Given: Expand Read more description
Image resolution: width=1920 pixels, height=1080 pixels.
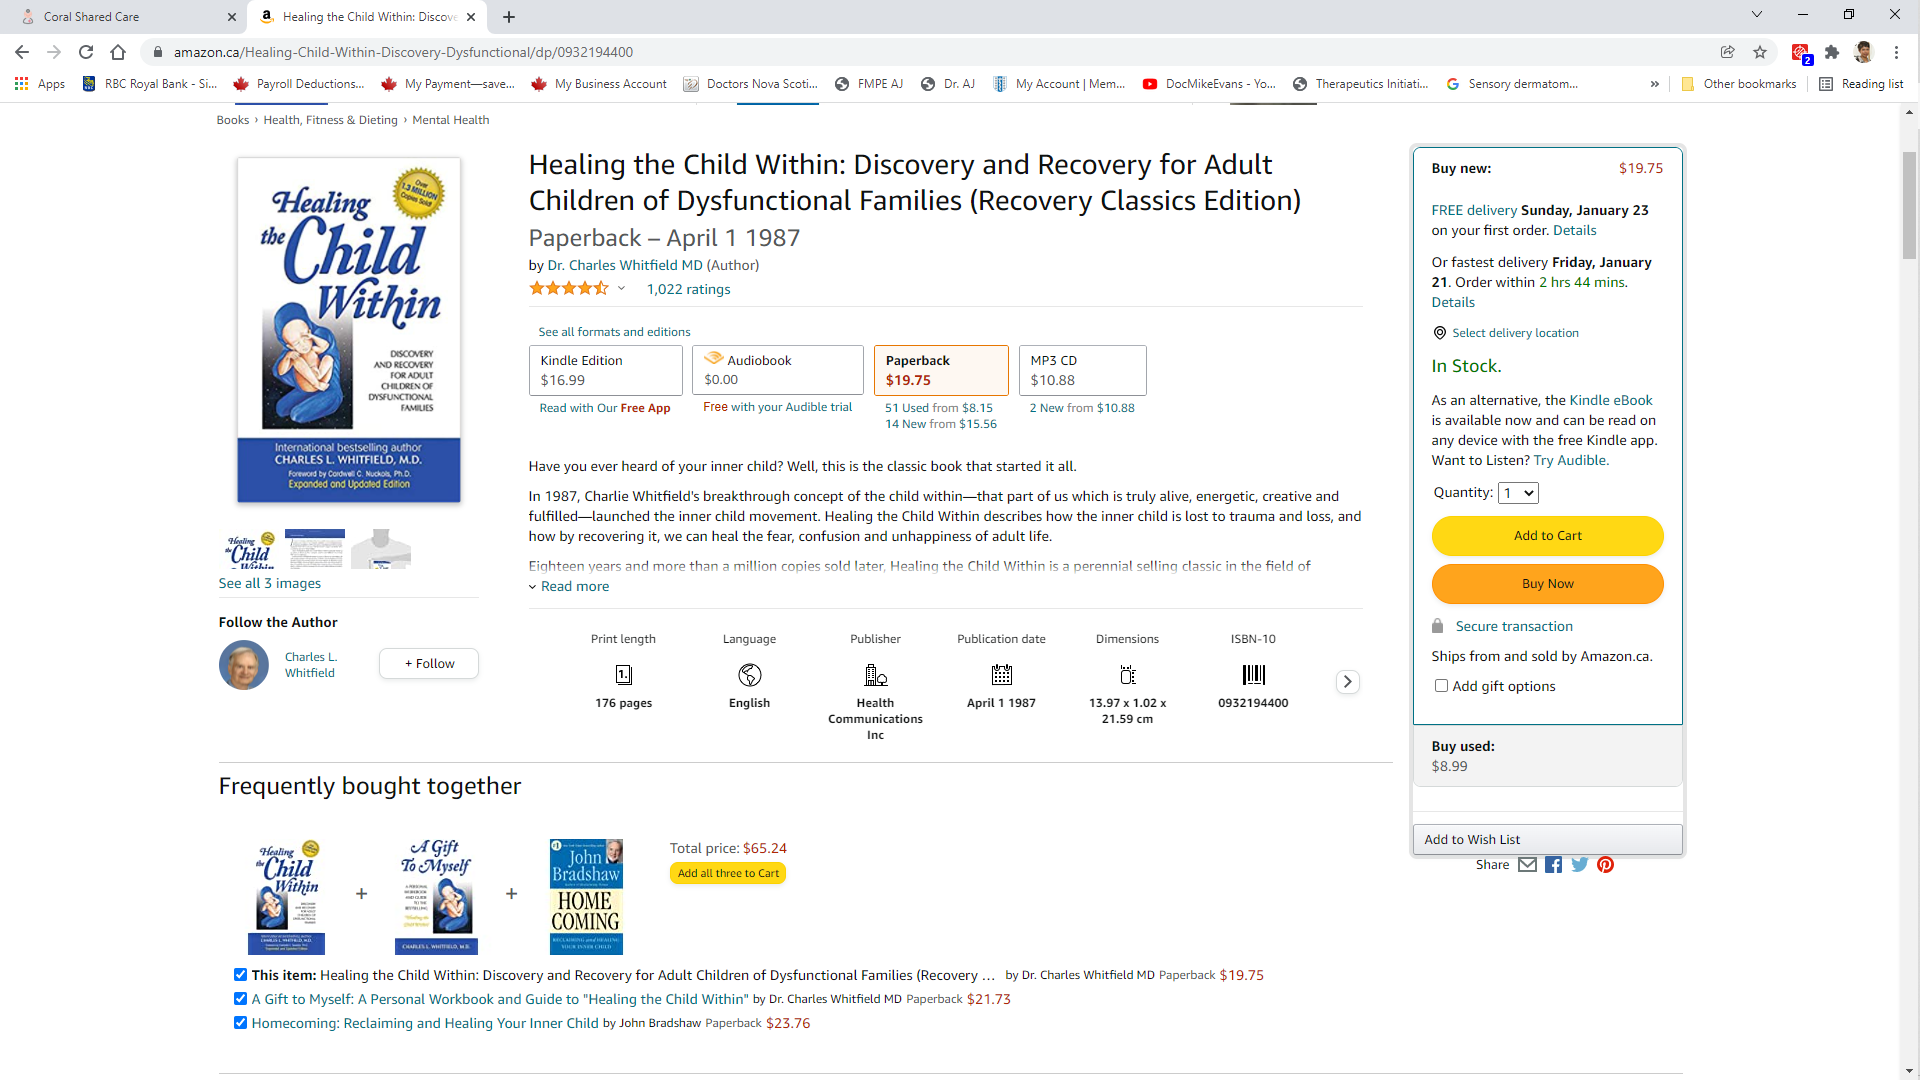Looking at the screenshot, I should click(574, 587).
